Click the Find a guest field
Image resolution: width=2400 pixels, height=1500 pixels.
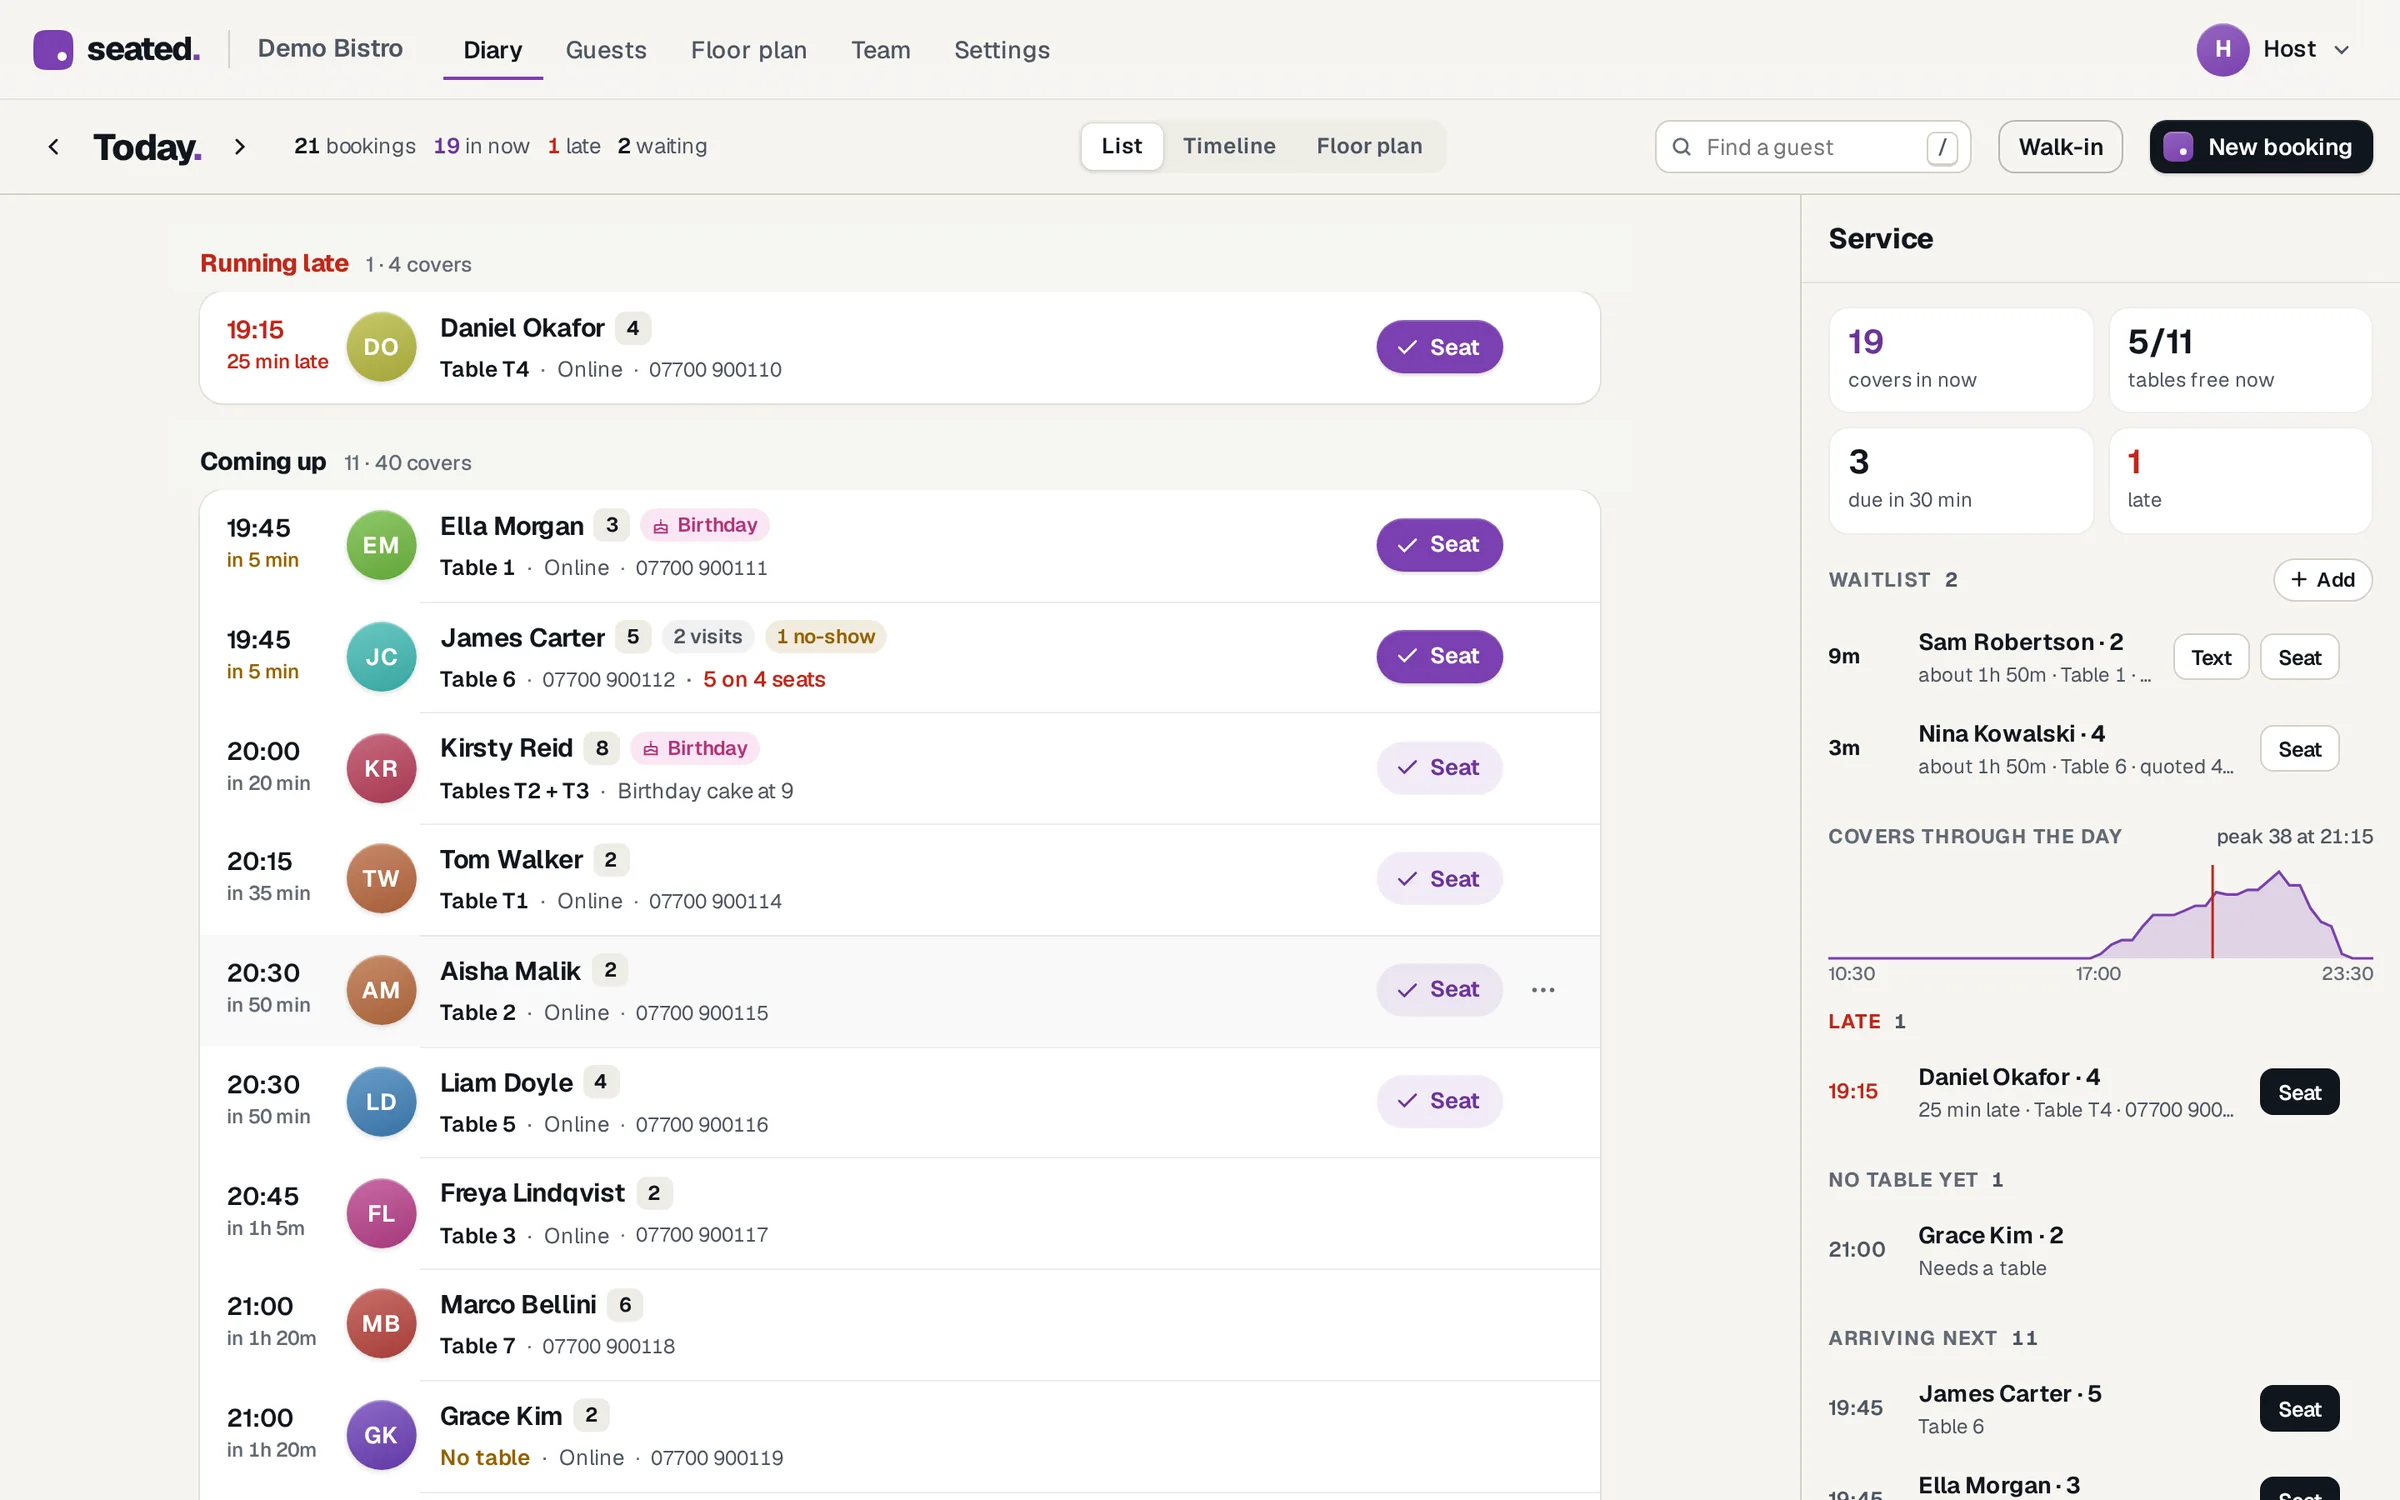pos(1812,147)
